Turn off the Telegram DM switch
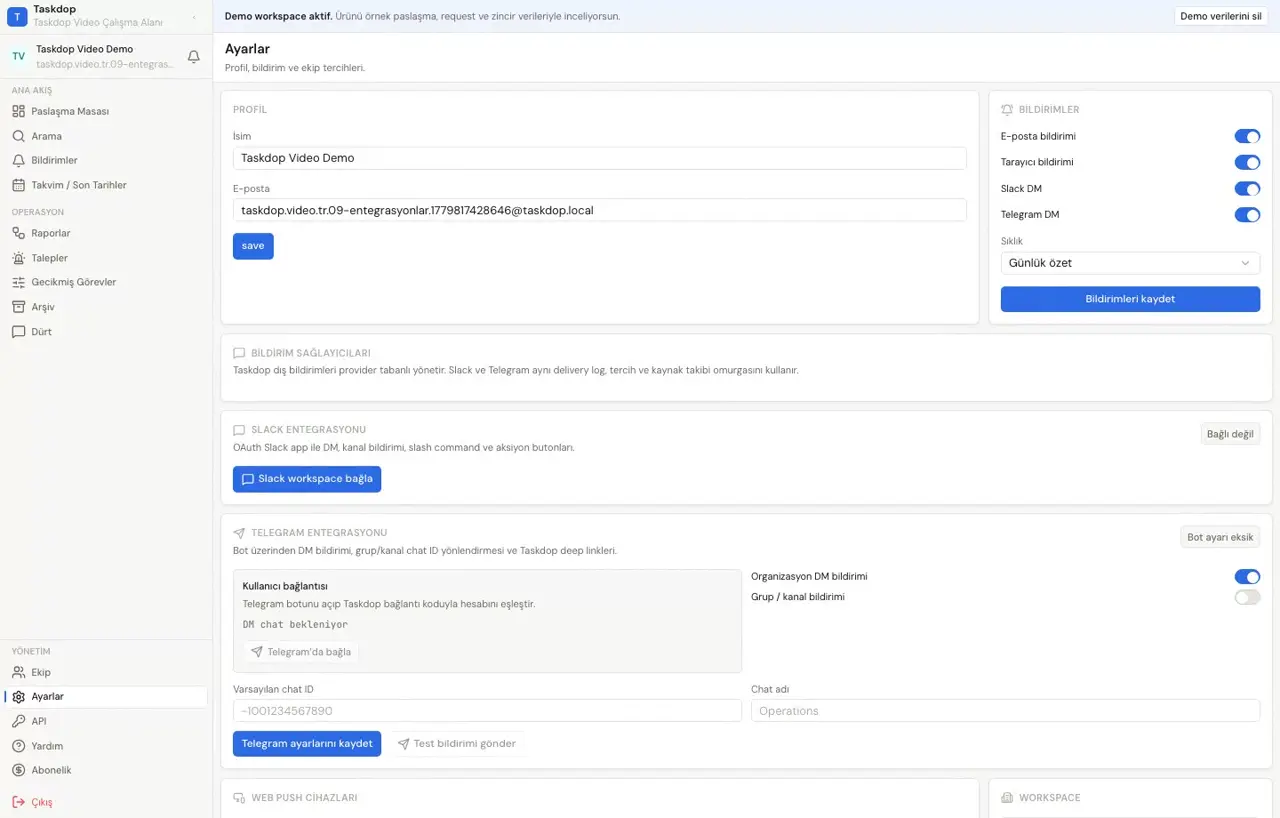 (x=1247, y=215)
